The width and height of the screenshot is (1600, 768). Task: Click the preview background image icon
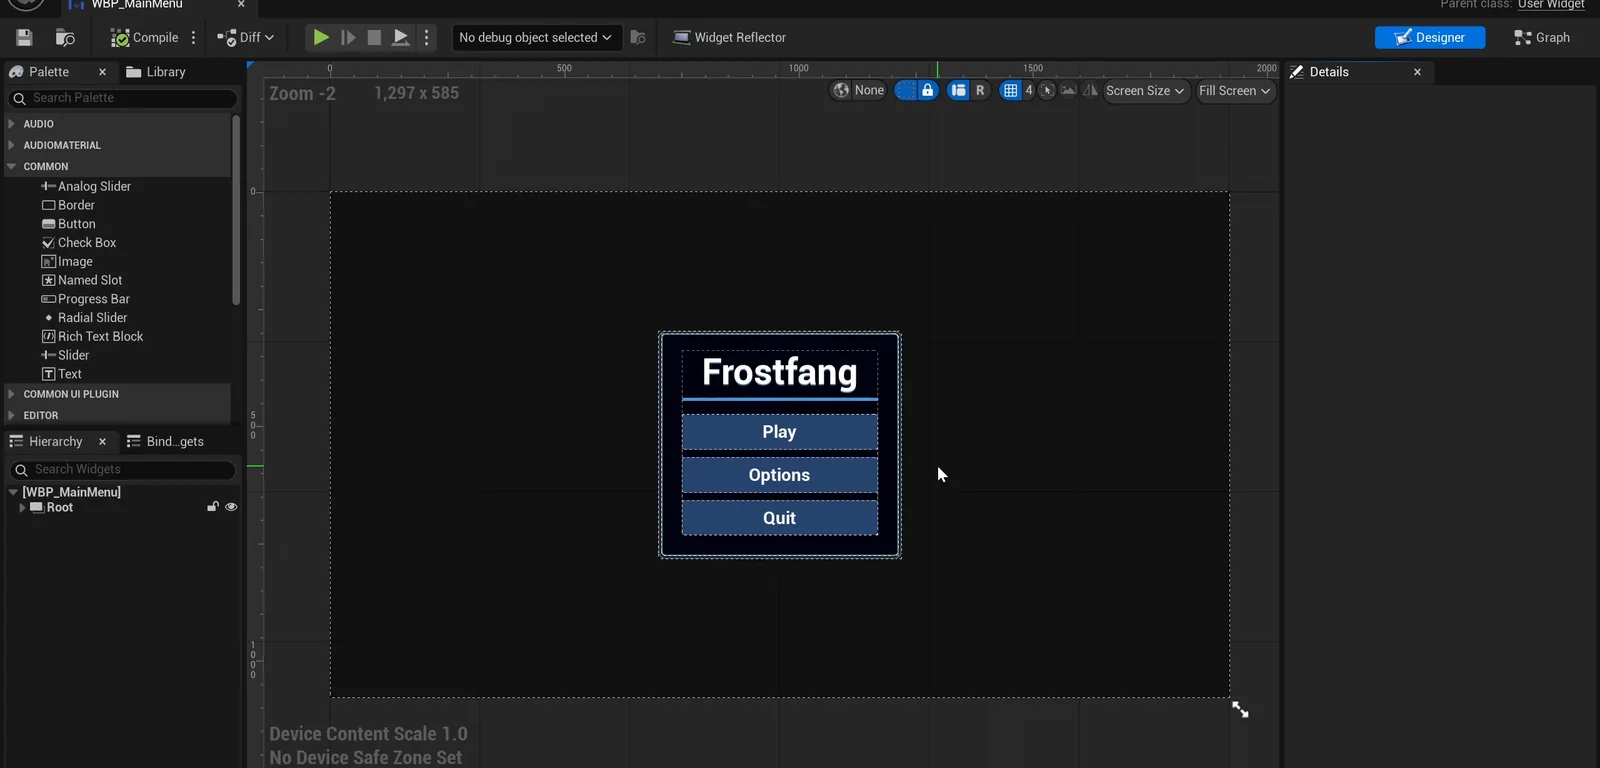pos(1069,90)
